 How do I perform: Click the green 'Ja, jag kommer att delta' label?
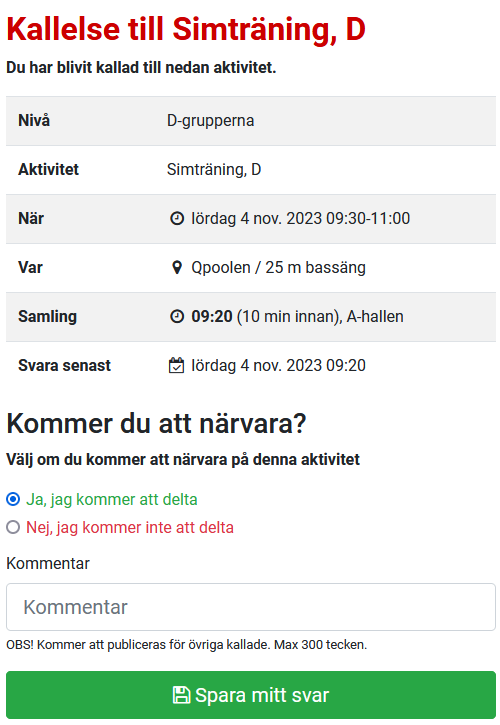point(111,500)
